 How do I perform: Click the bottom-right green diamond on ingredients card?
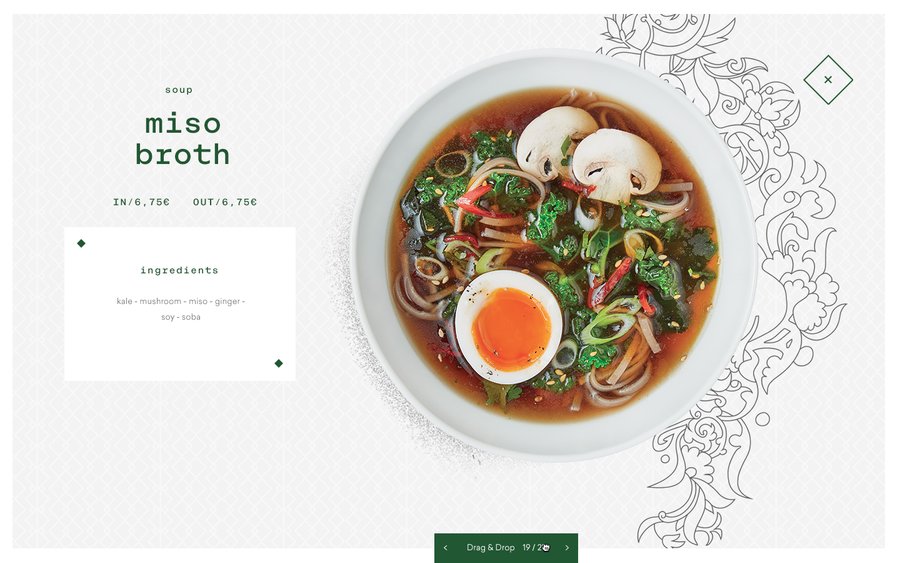point(278,363)
